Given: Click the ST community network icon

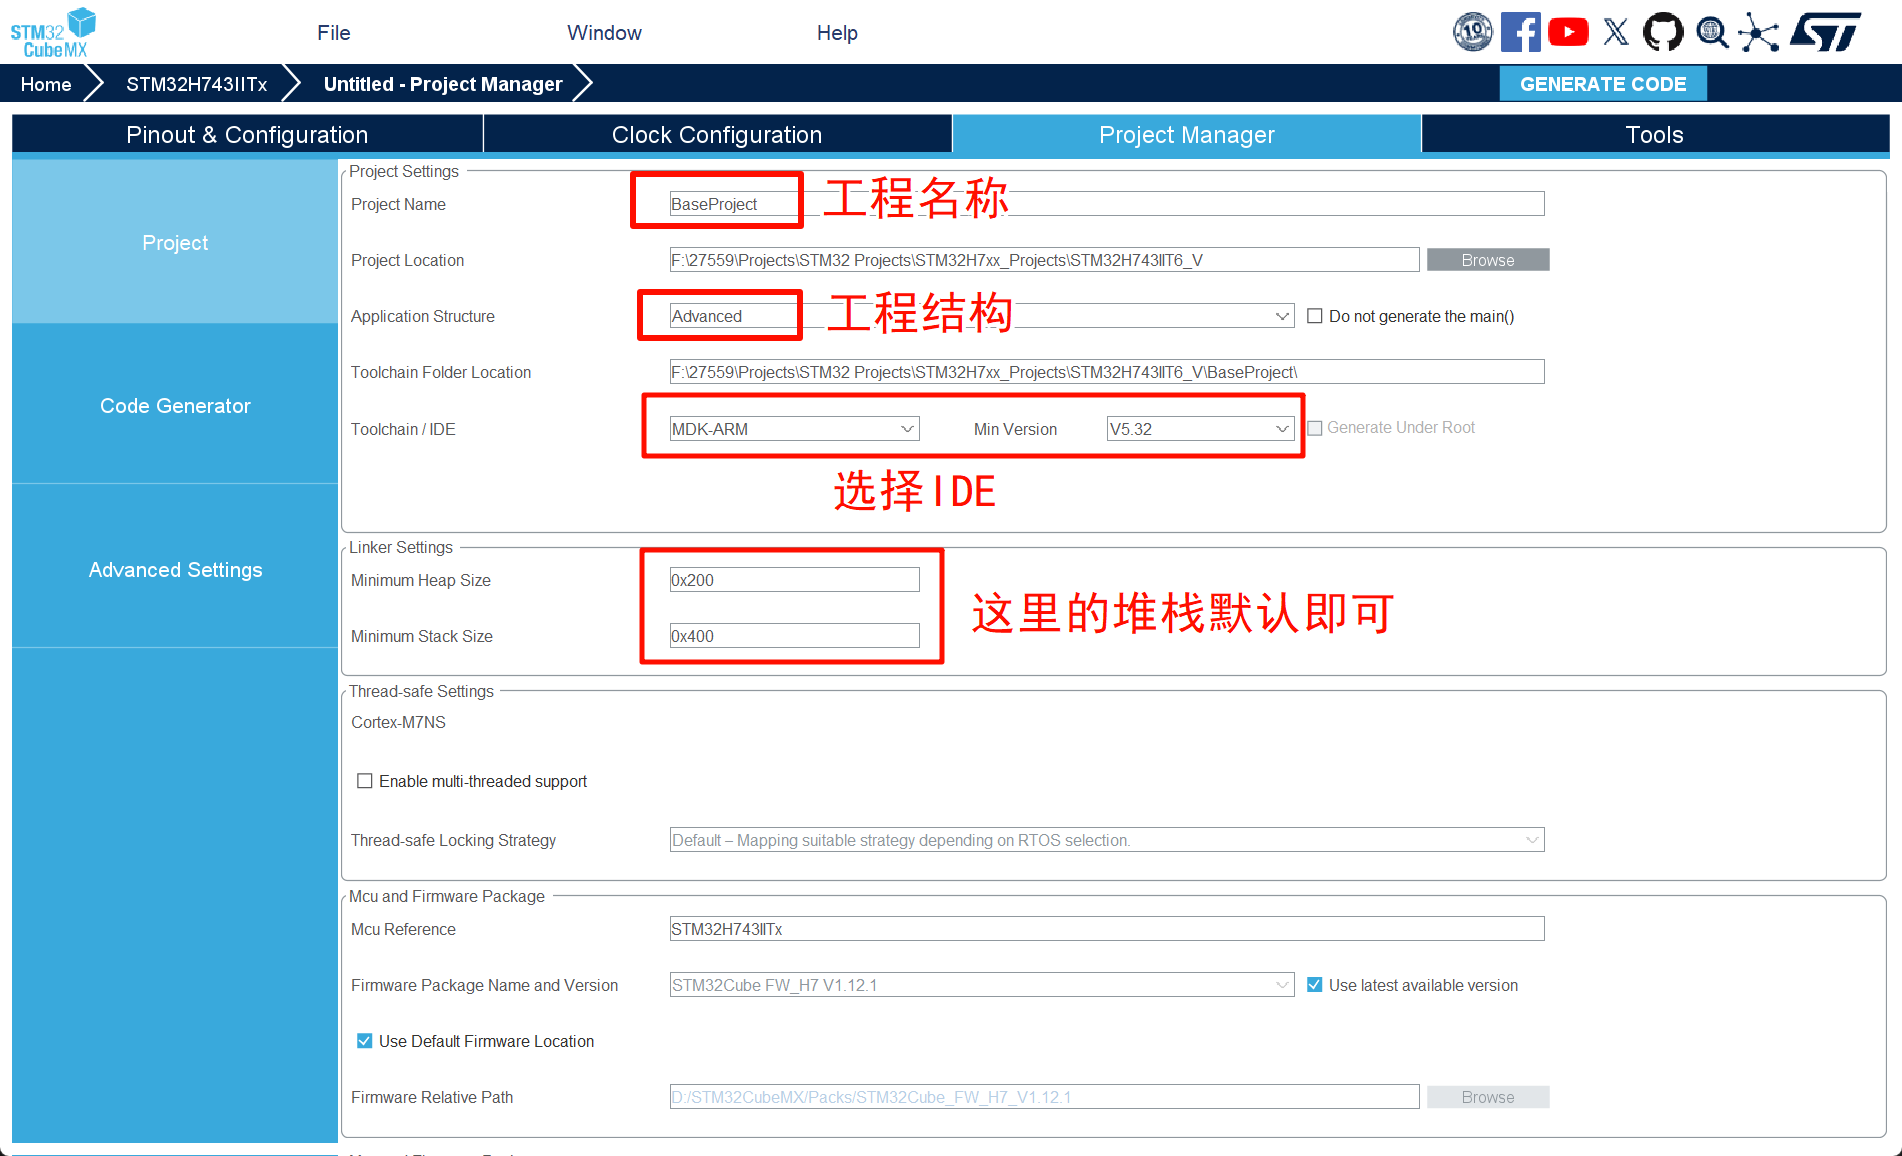Looking at the screenshot, I should [x=1759, y=33].
